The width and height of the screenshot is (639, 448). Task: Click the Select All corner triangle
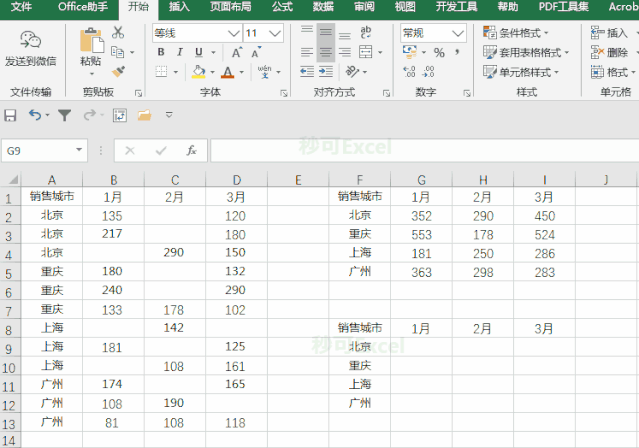[13, 180]
